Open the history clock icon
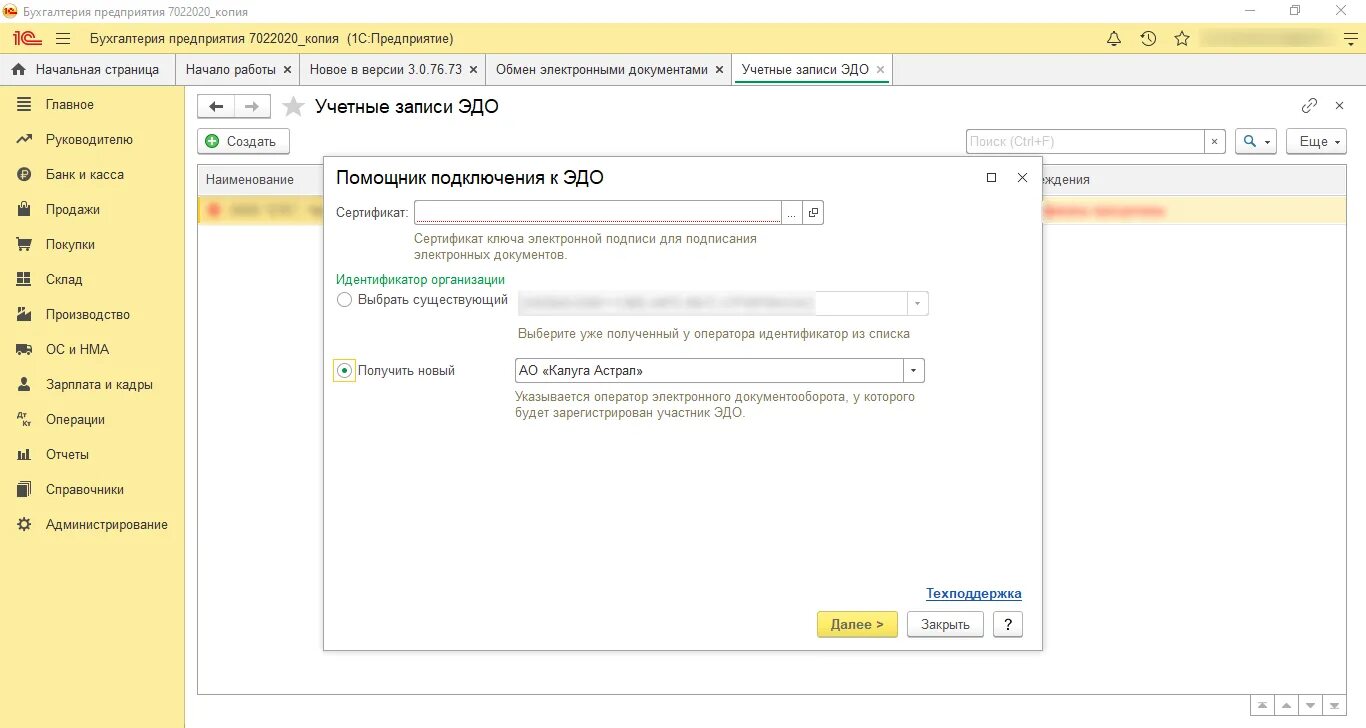This screenshot has width=1366, height=728. click(1148, 39)
